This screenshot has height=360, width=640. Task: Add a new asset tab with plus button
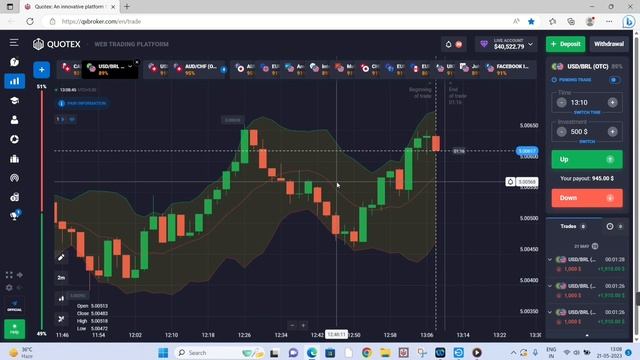42,70
